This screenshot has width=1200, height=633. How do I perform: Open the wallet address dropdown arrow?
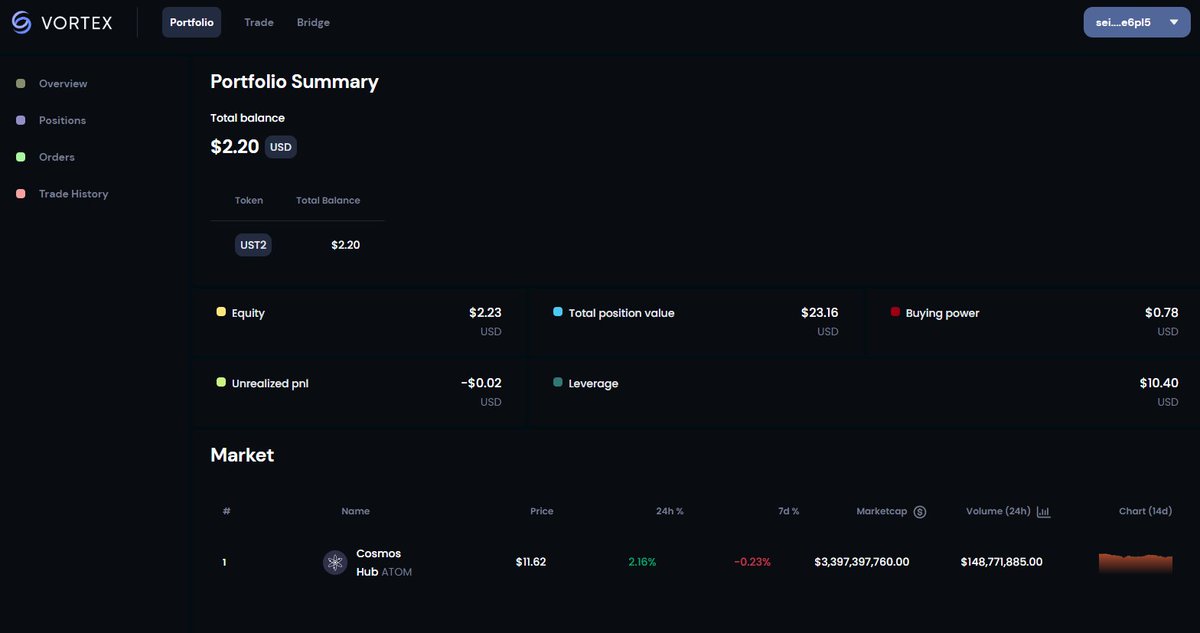[x=1173, y=22]
